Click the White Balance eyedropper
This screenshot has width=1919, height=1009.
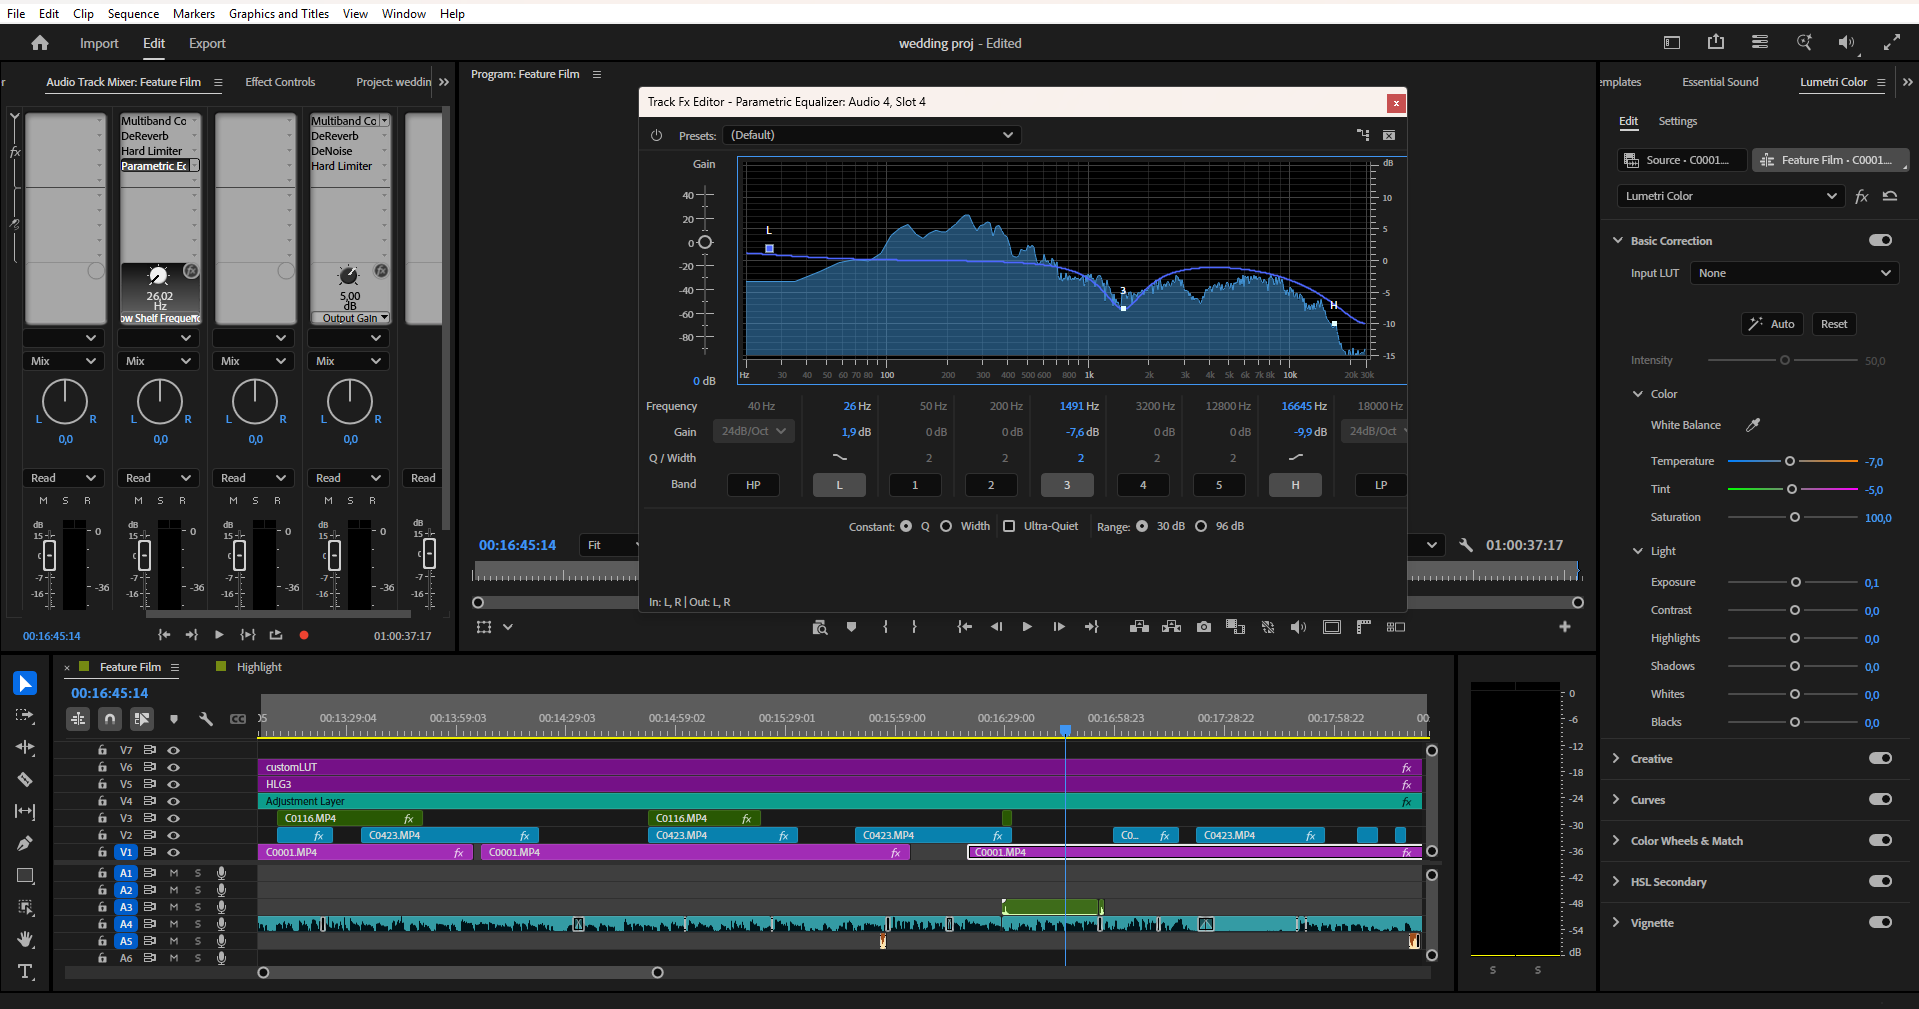[x=1753, y=425]
